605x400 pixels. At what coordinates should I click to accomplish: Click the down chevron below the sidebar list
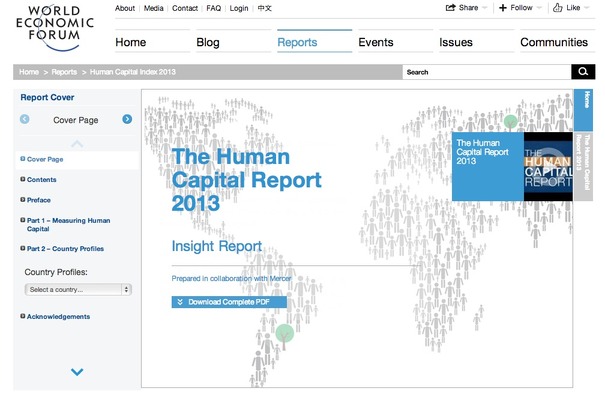tap(77, 372)
